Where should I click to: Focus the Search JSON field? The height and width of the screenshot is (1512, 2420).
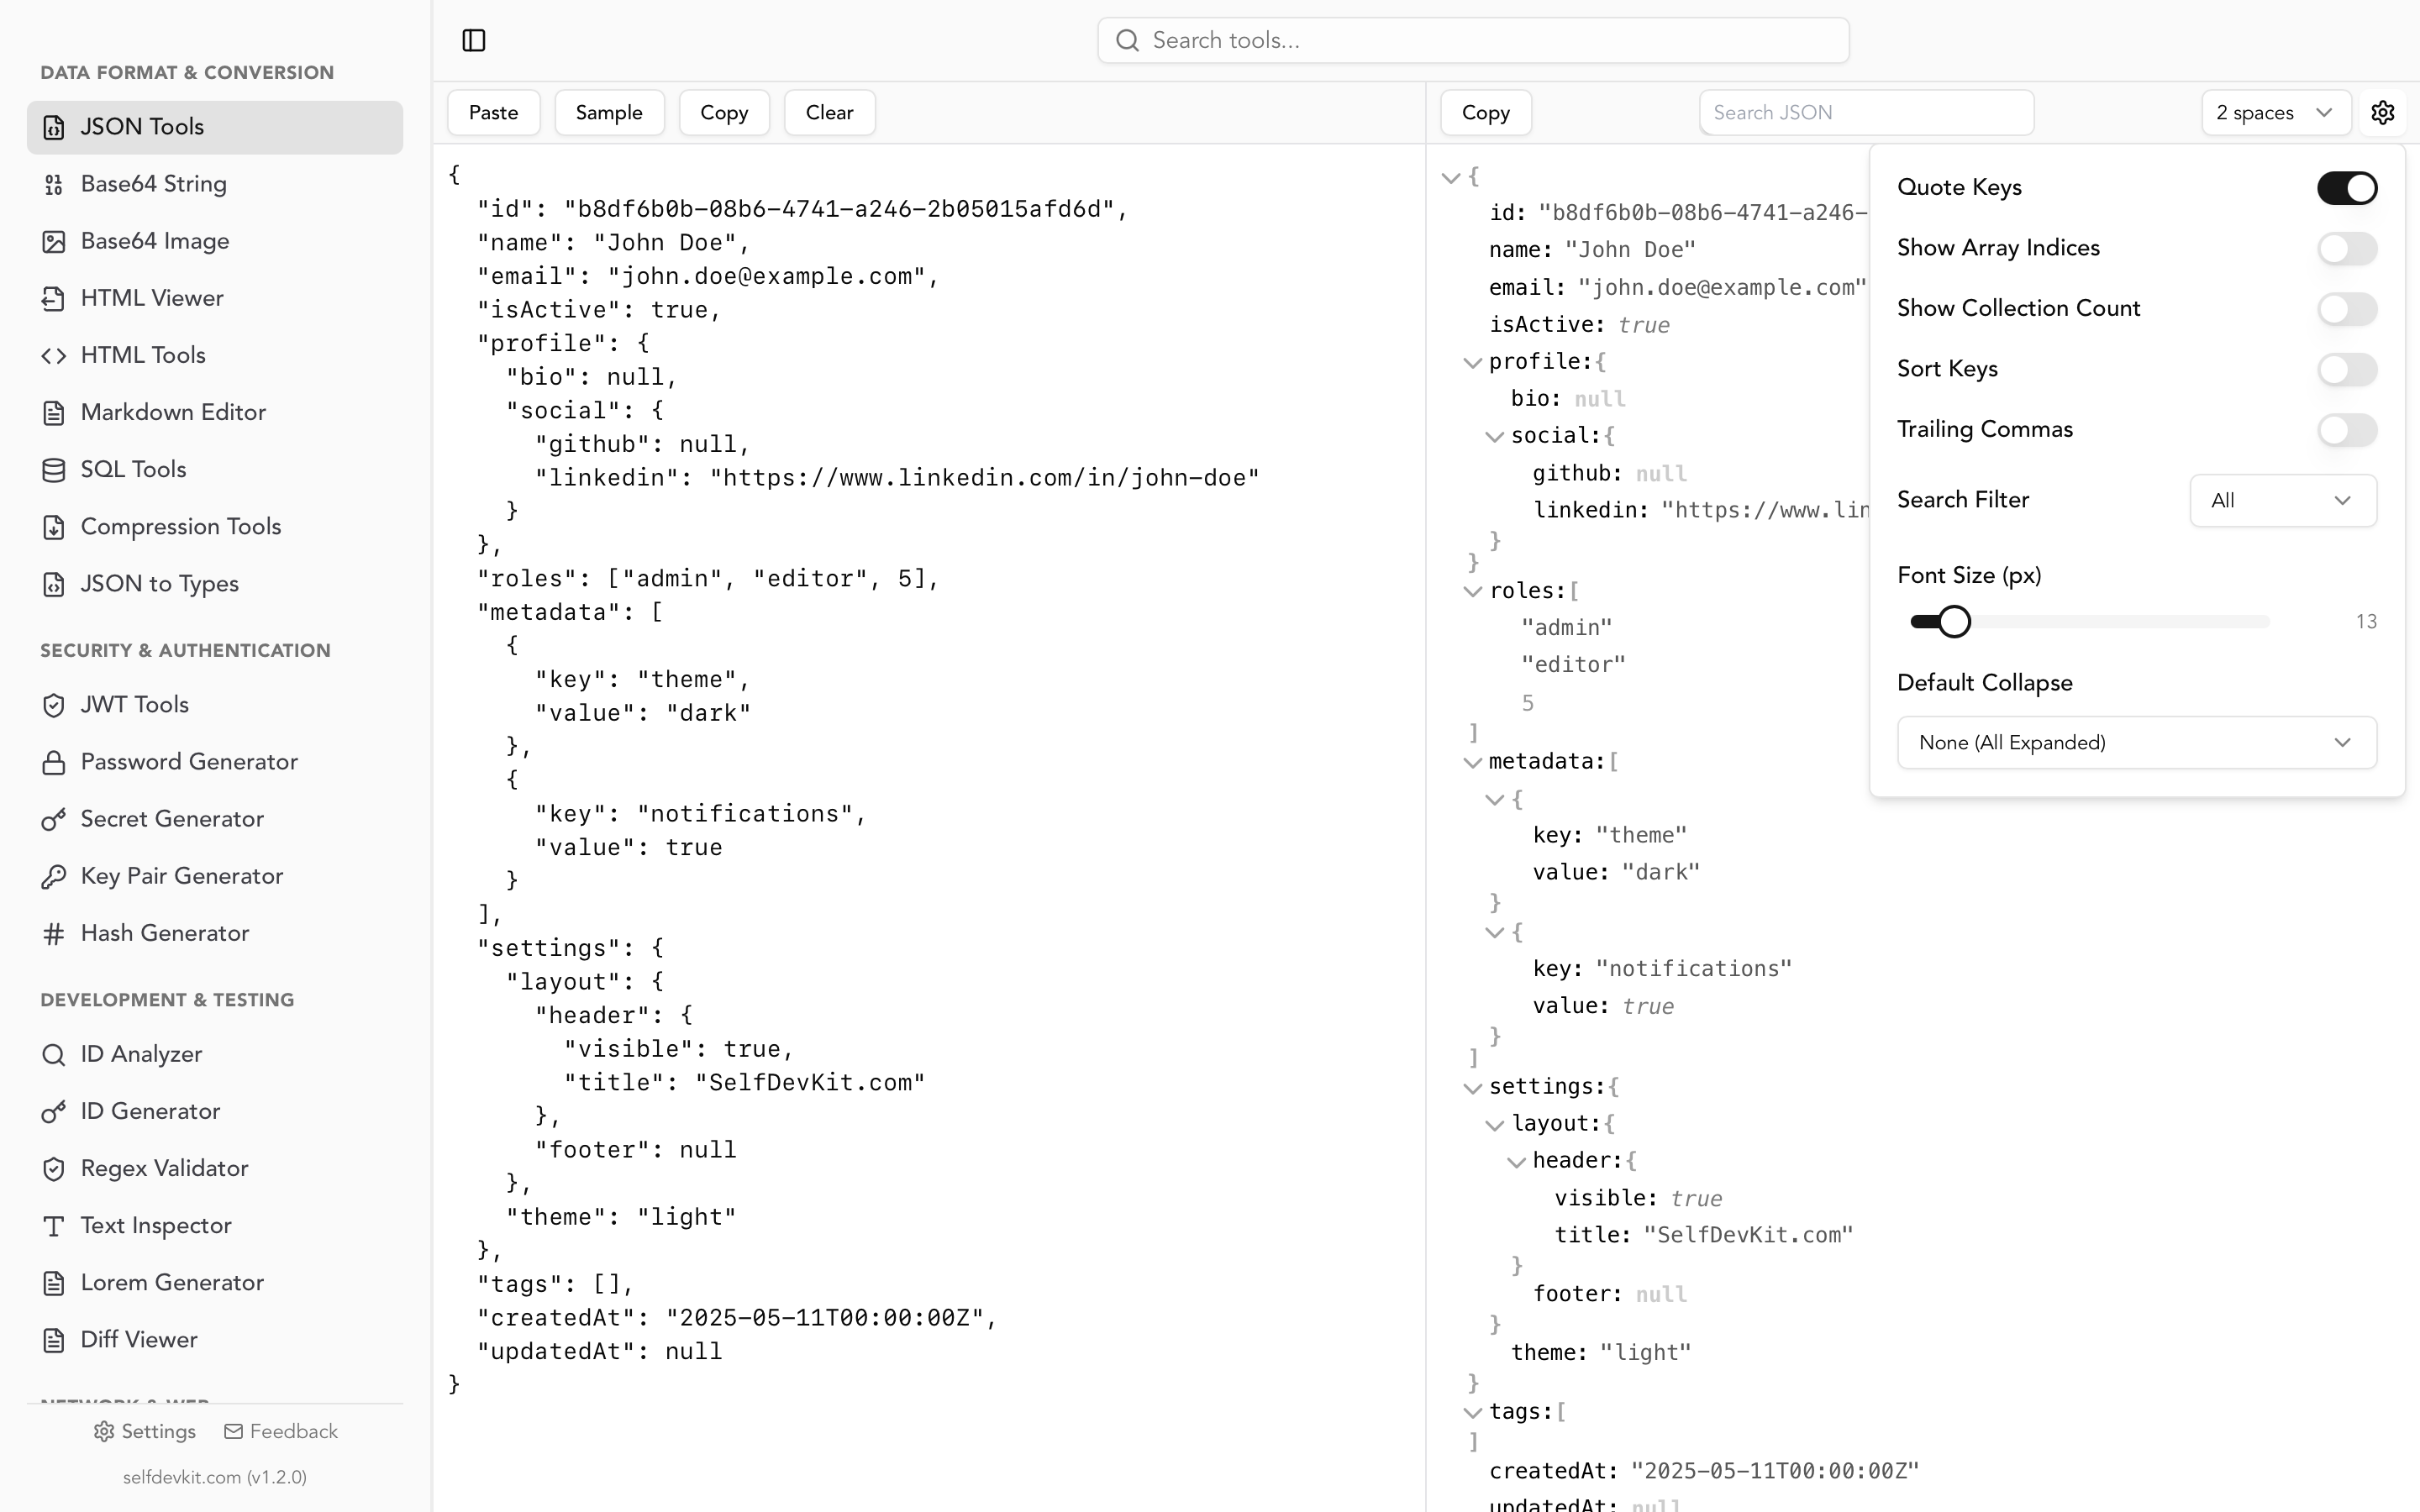[x=1866, y=112]
